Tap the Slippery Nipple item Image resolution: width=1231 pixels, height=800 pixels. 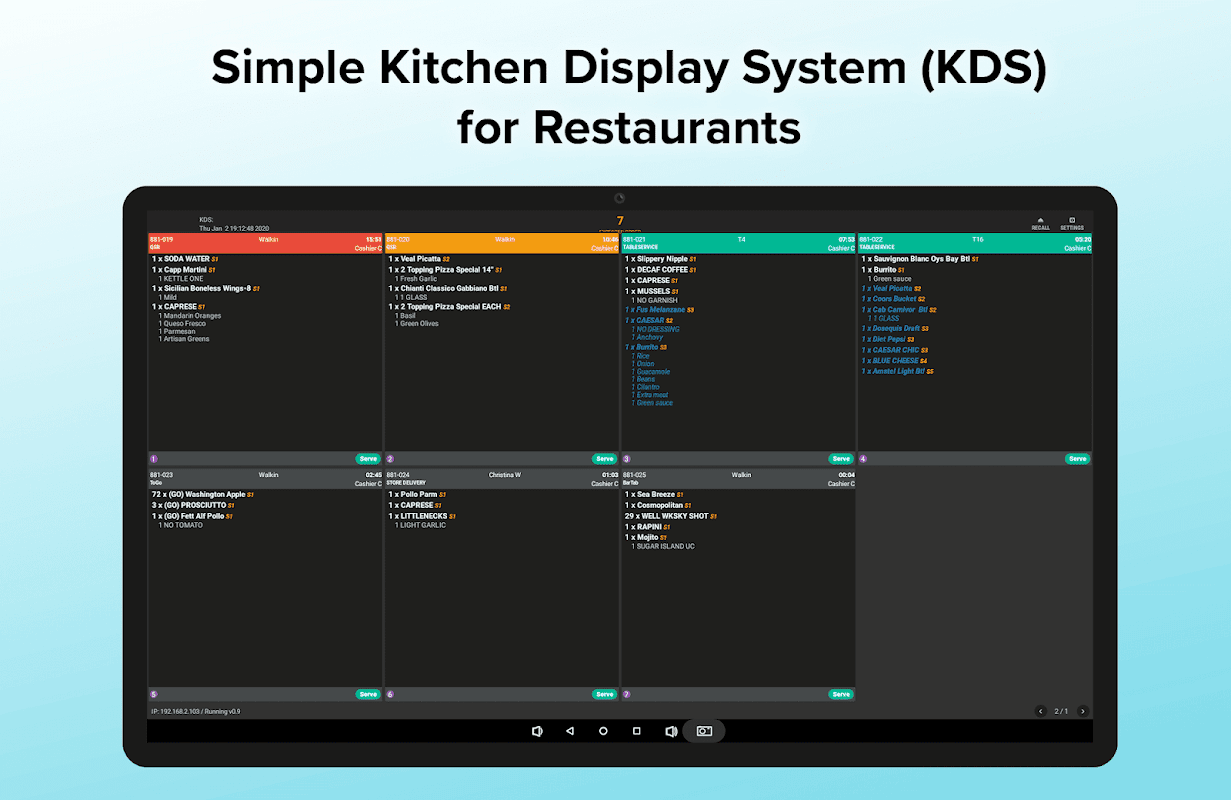(x=661, y=259)
